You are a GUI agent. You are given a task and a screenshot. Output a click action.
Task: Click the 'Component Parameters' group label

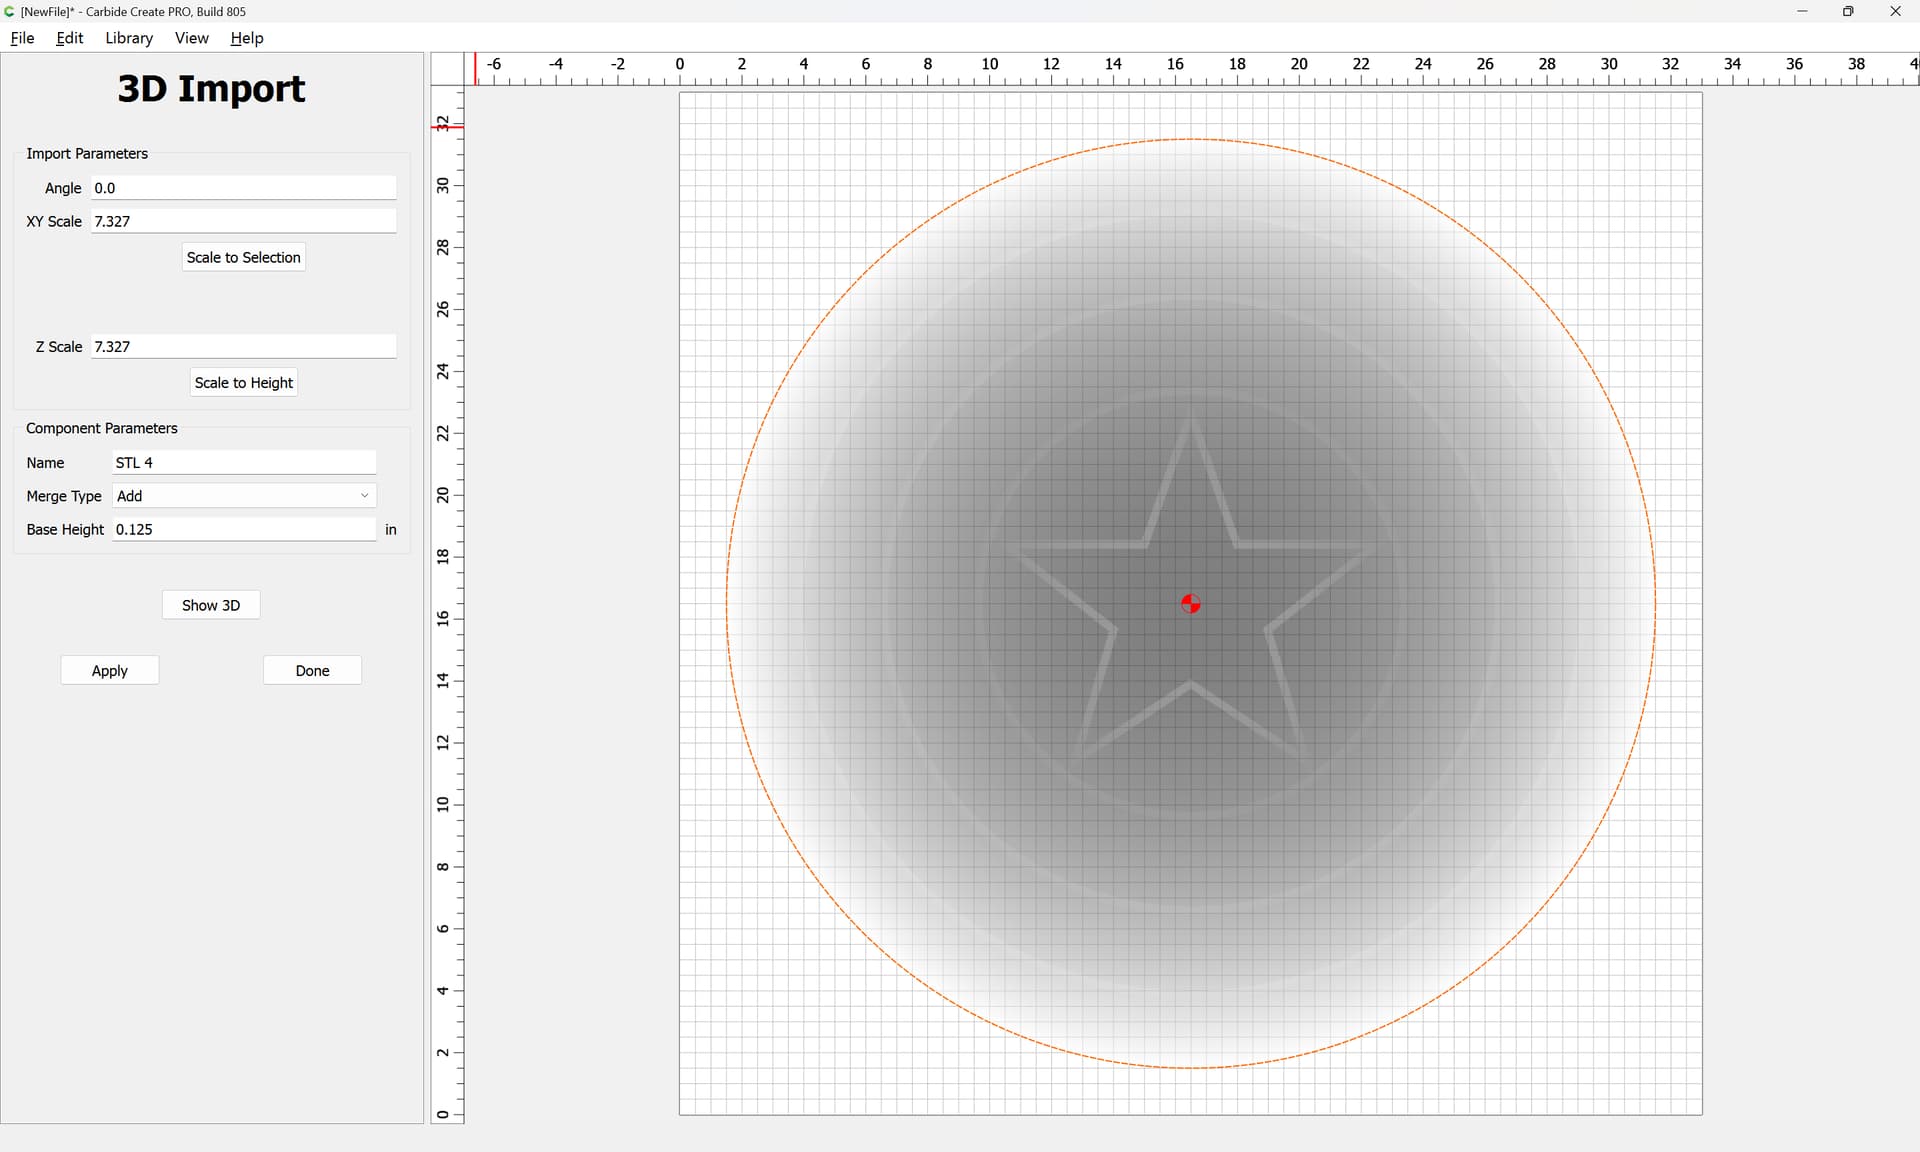click(x=102, y=428)
